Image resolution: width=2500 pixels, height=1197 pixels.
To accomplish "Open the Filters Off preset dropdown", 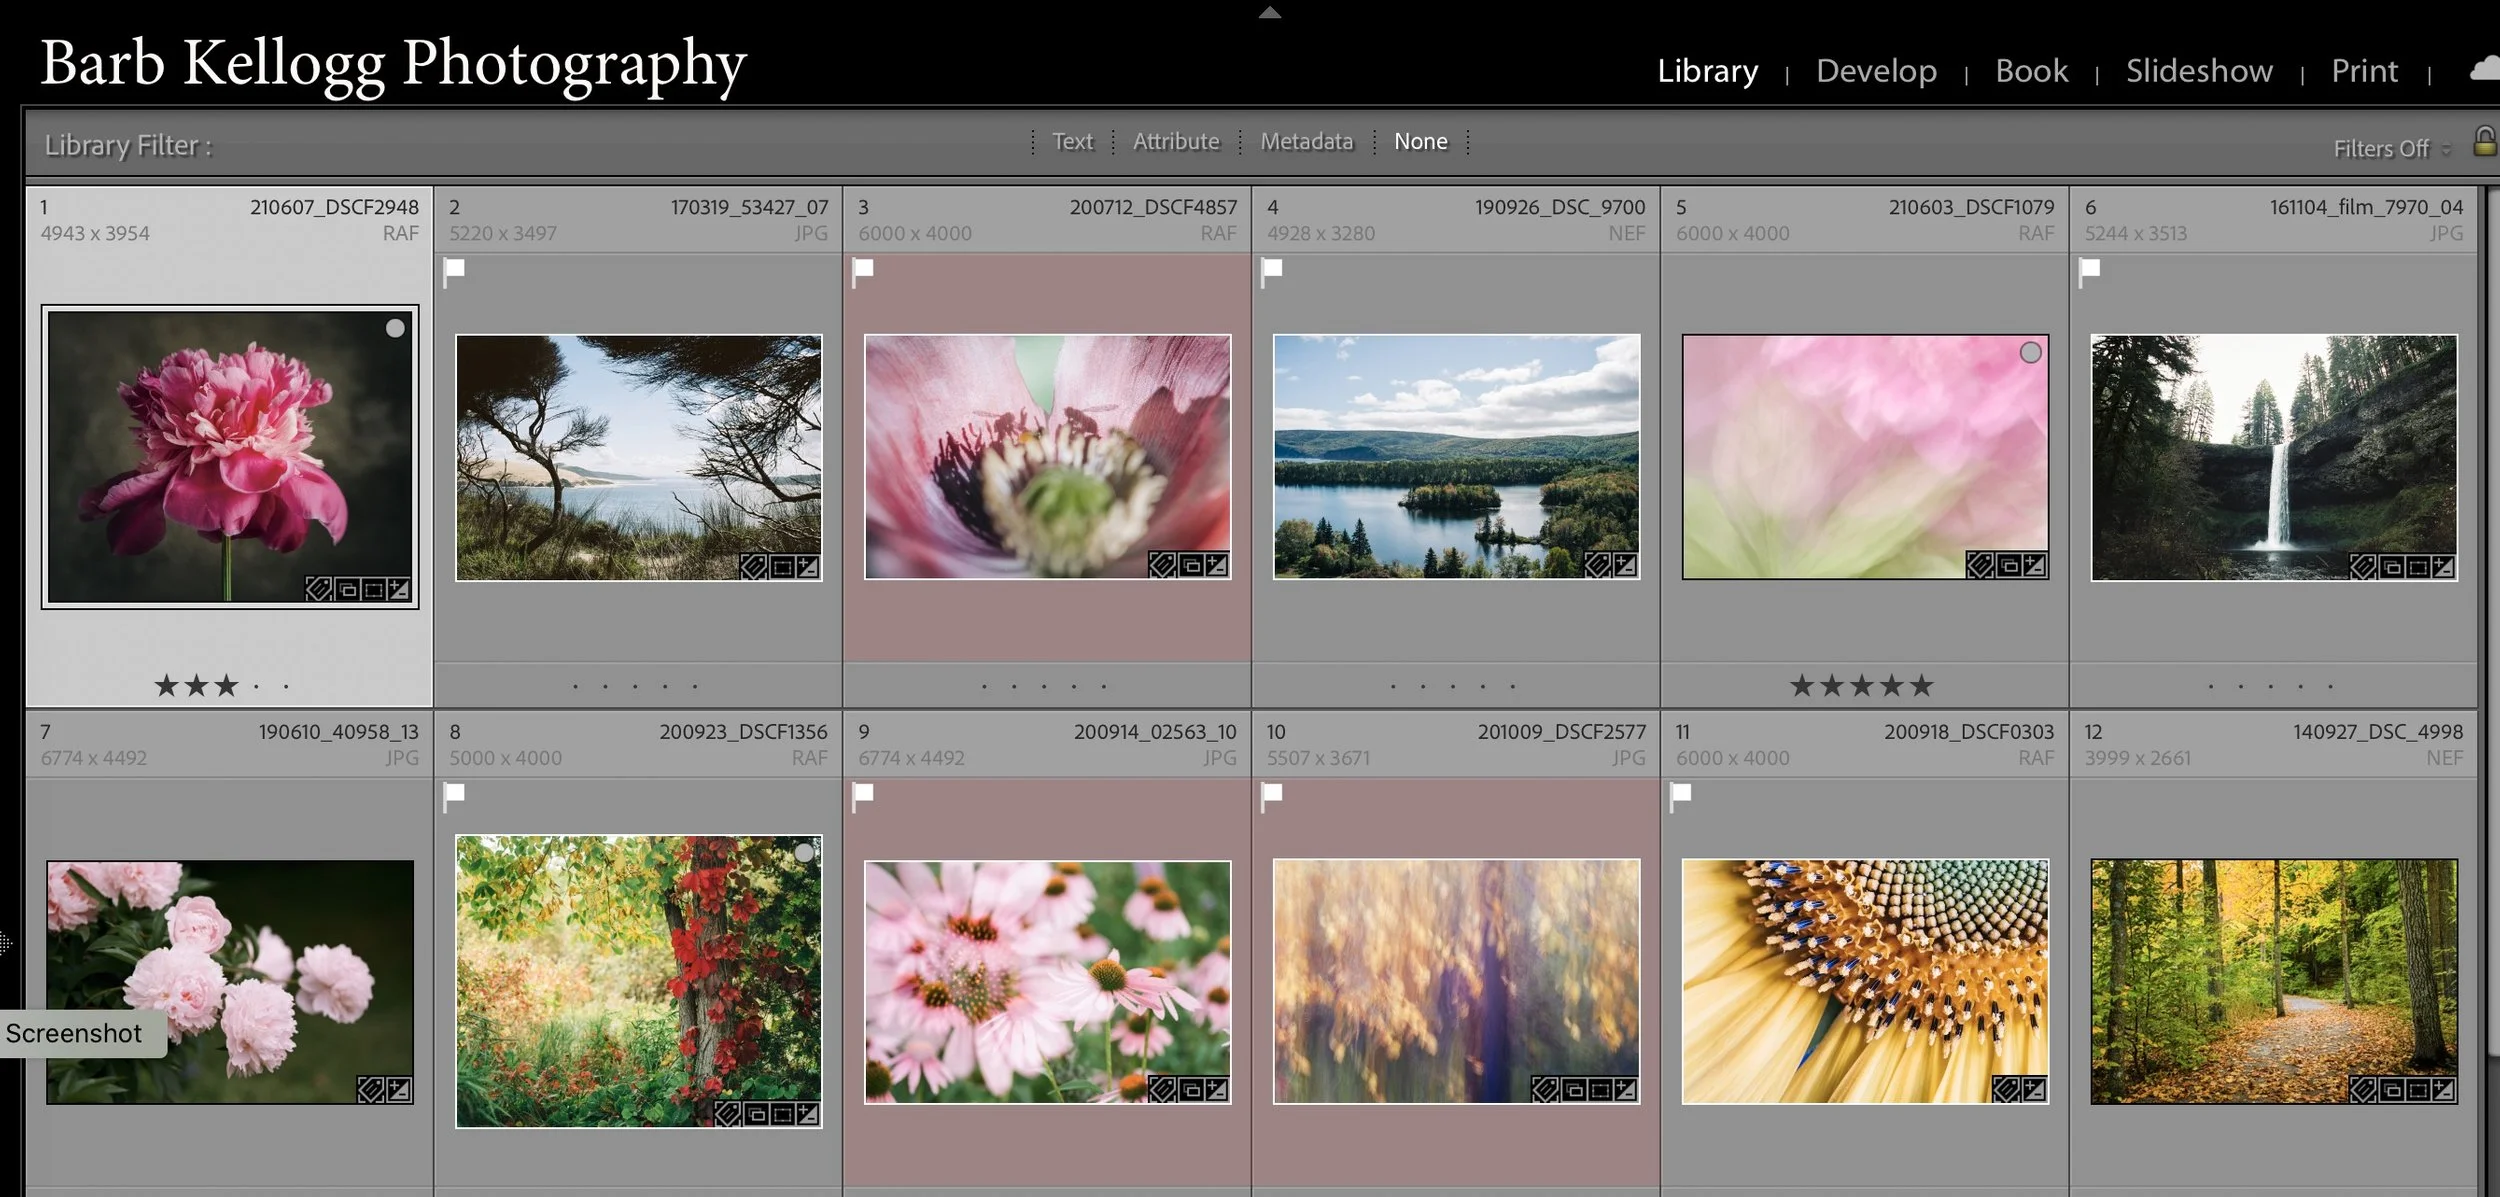I will (2392, 148).
